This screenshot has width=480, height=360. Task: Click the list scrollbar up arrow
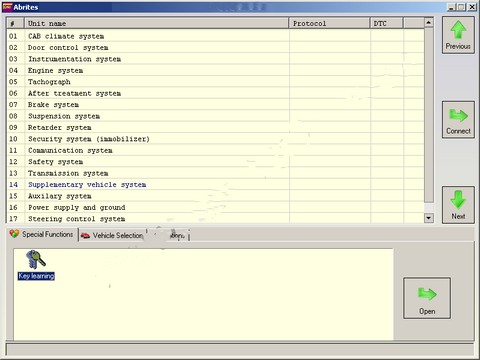(429, 23)
